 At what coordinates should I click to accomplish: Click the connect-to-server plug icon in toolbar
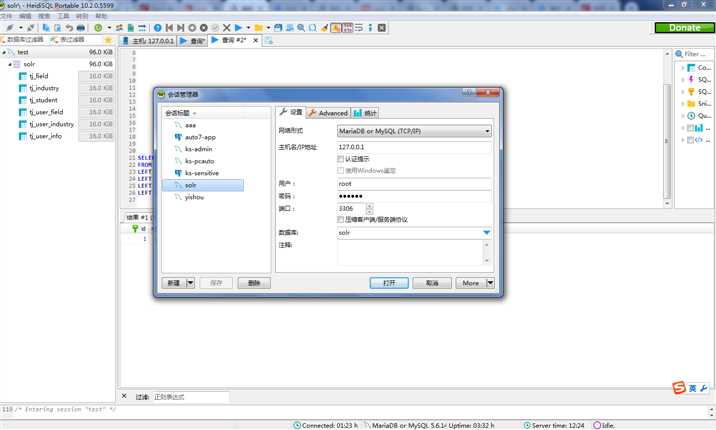click(x=10, y=28)
